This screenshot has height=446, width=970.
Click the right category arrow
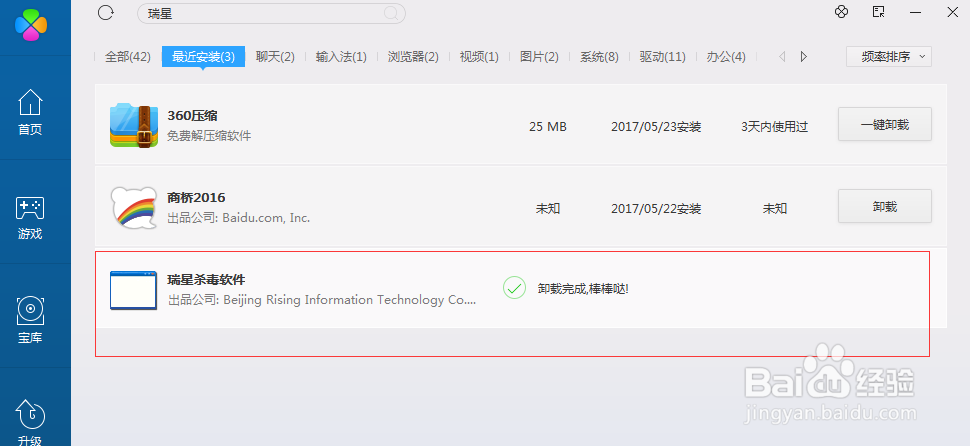coord(804,56)
